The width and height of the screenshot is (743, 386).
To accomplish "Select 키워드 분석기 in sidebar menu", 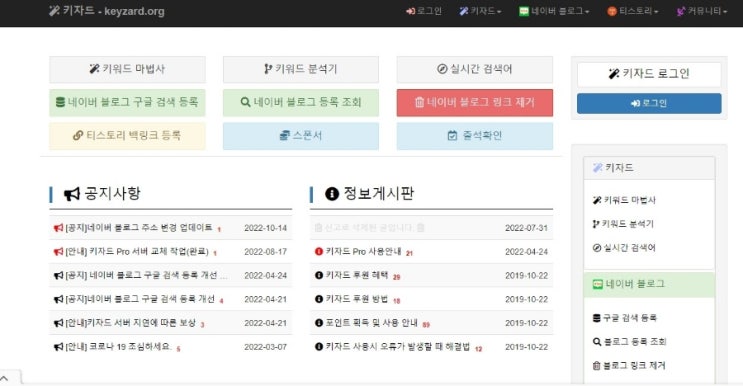I will click(x=623, y=224).
